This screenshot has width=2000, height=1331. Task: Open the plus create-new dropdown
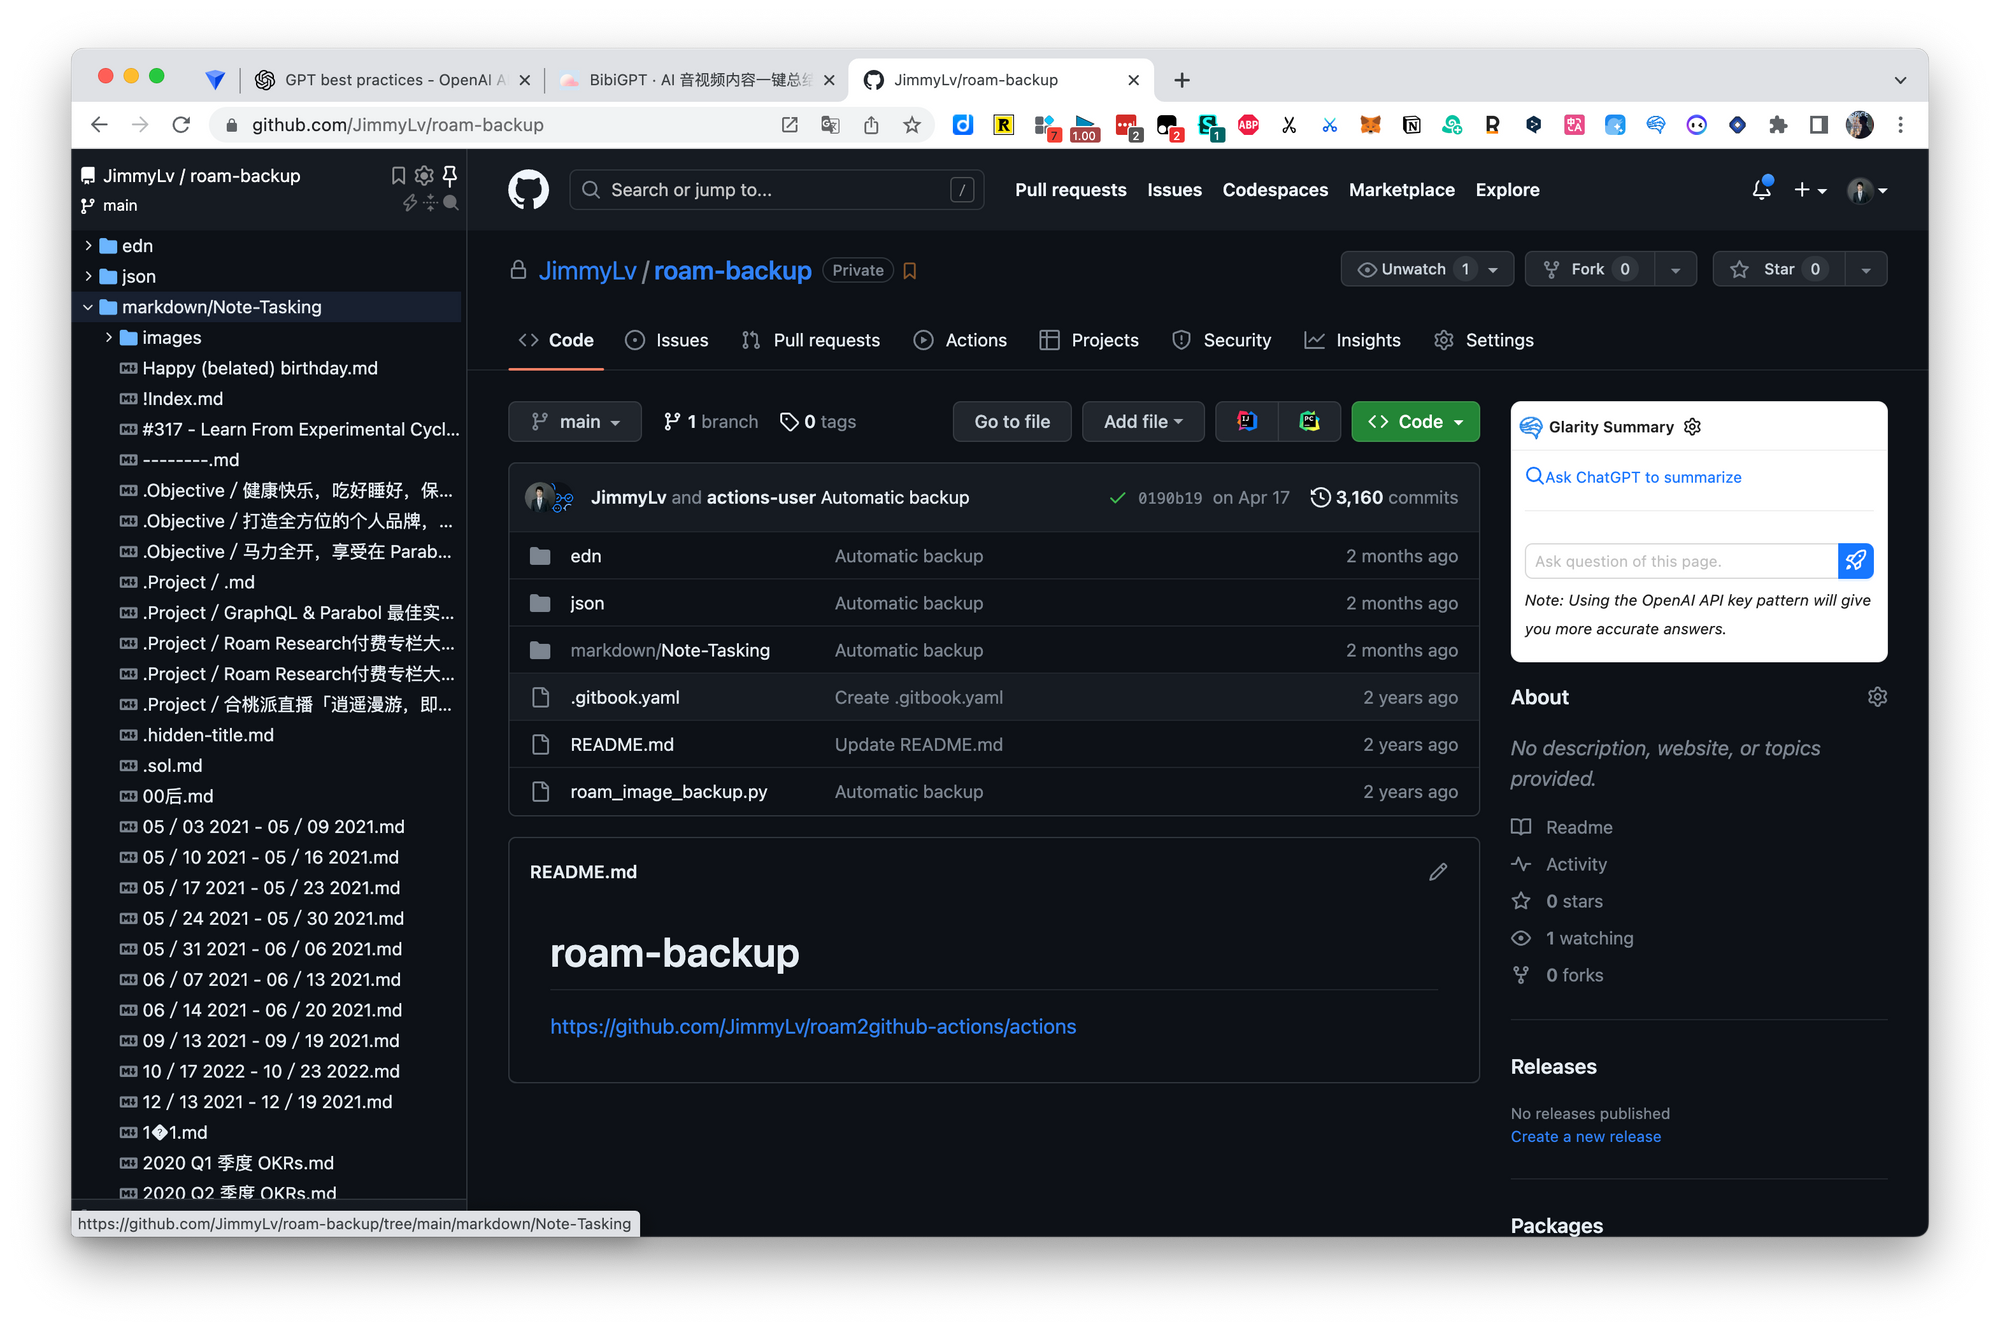click(x=1809, y=189)
